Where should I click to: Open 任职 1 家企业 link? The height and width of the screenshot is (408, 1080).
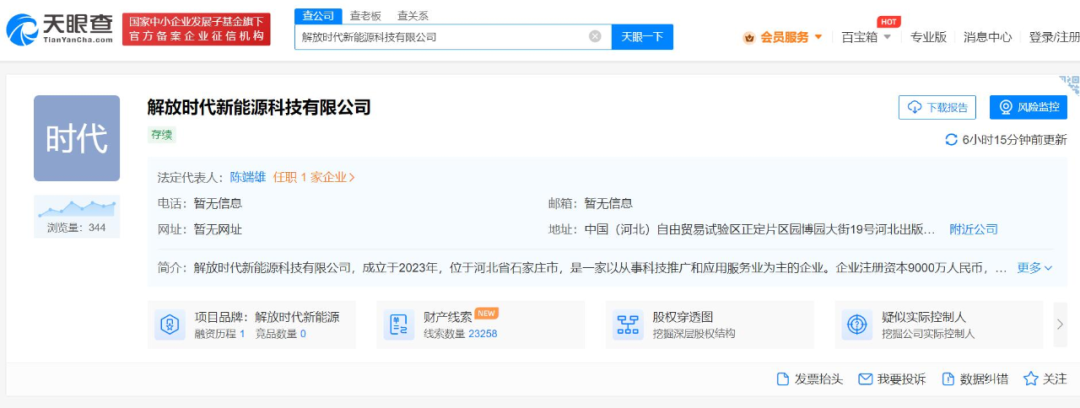(x=314, y=177)
